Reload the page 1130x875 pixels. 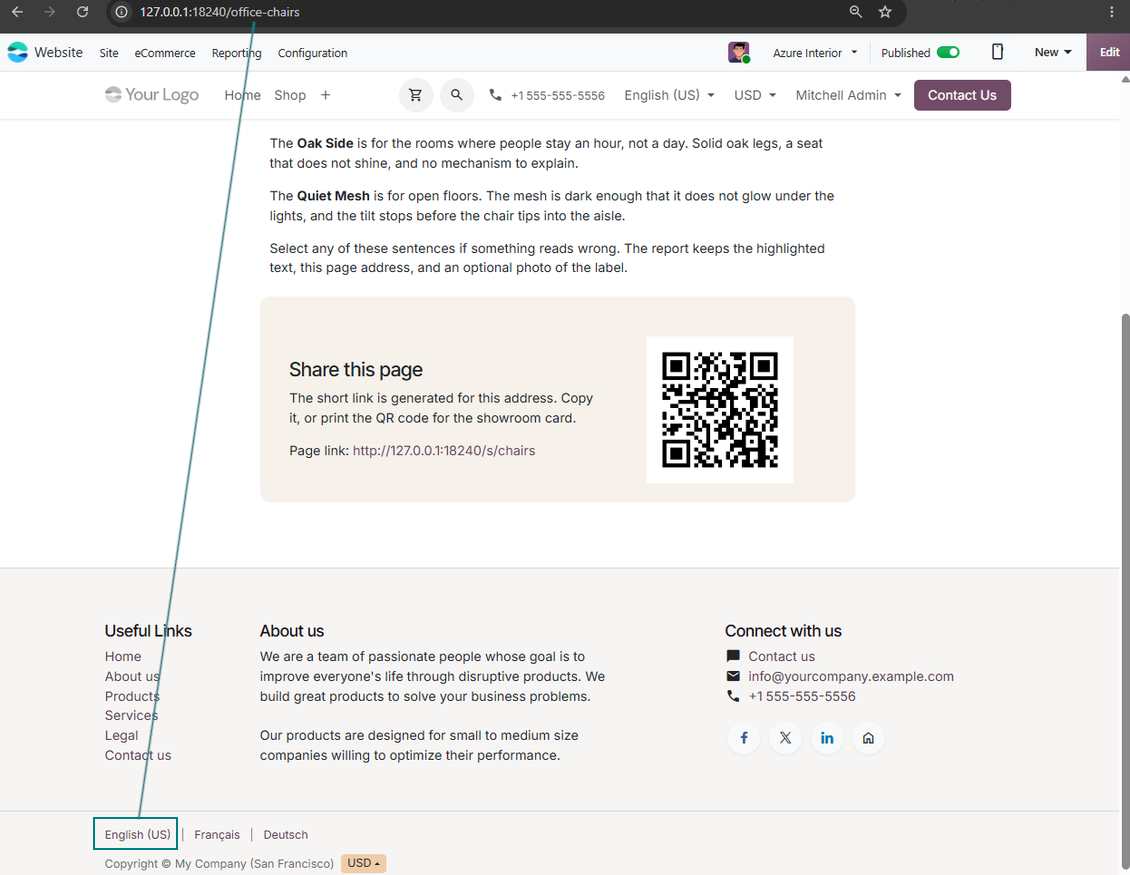pyautogui.click(x=82, y=12)
